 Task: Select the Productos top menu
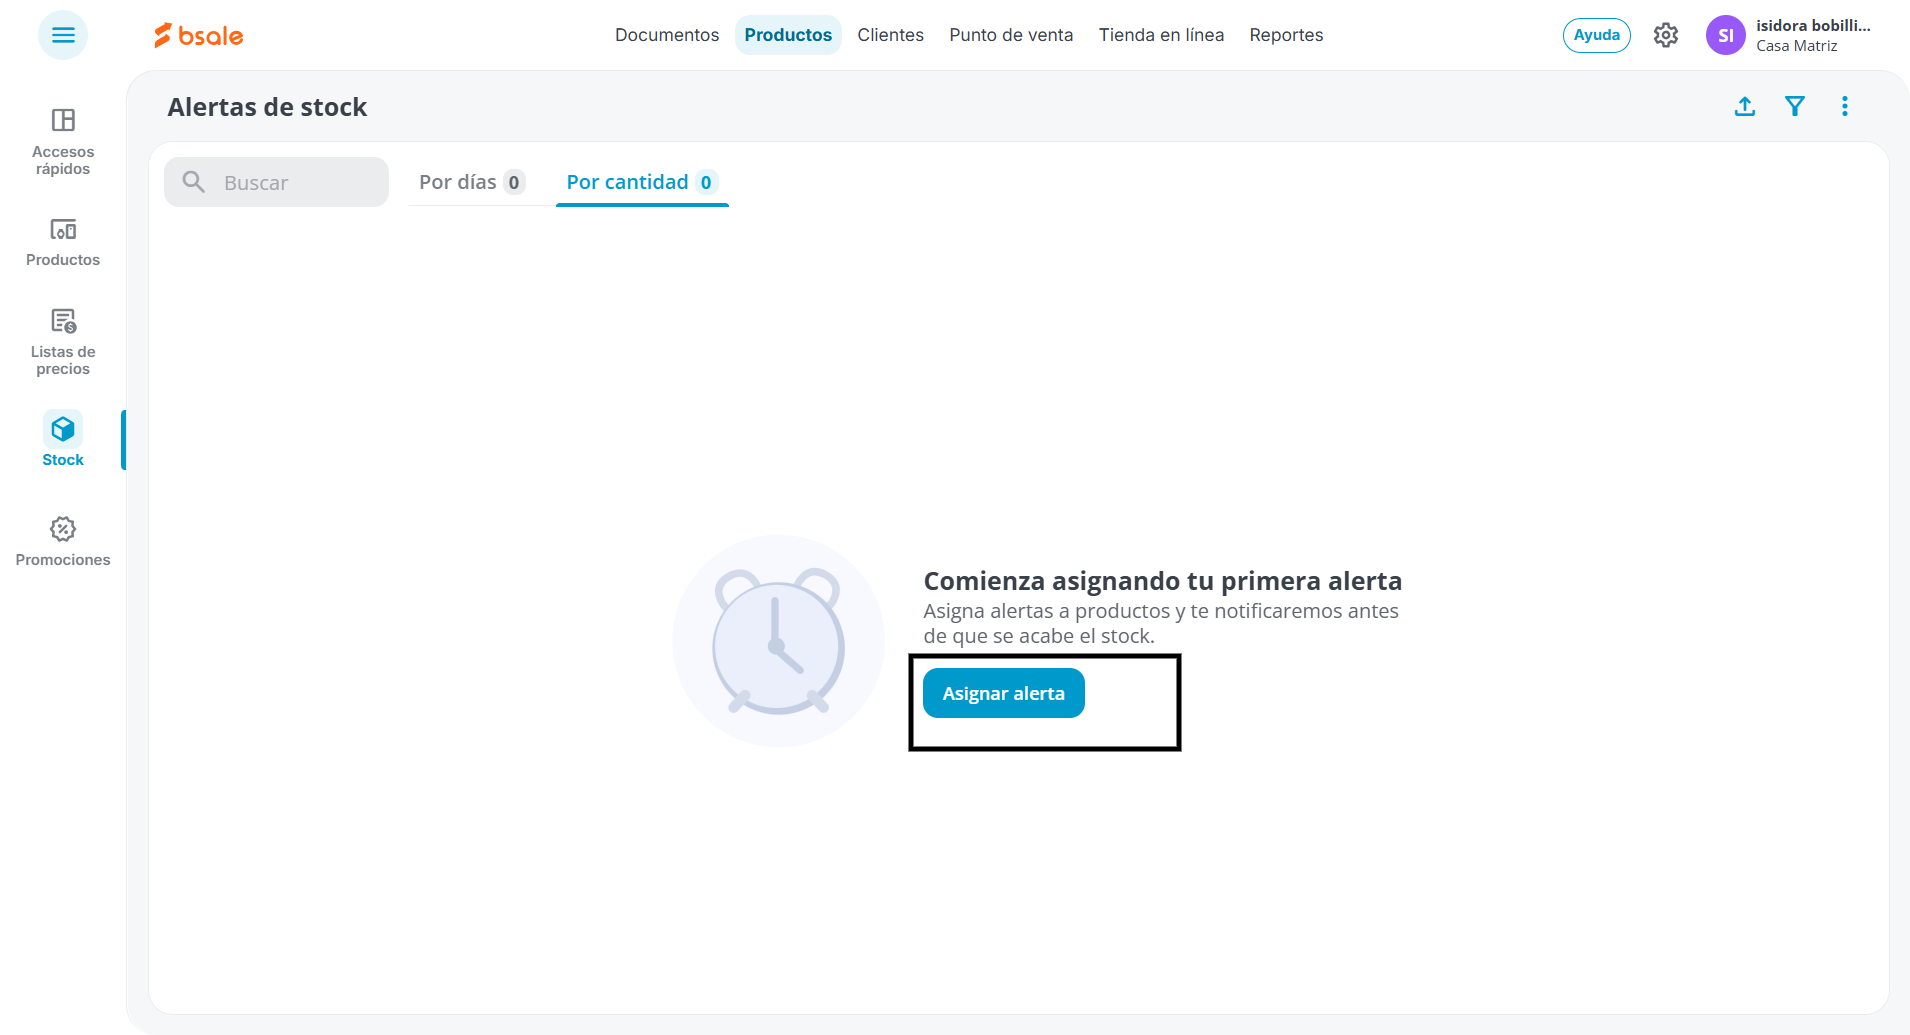[788, 35]
